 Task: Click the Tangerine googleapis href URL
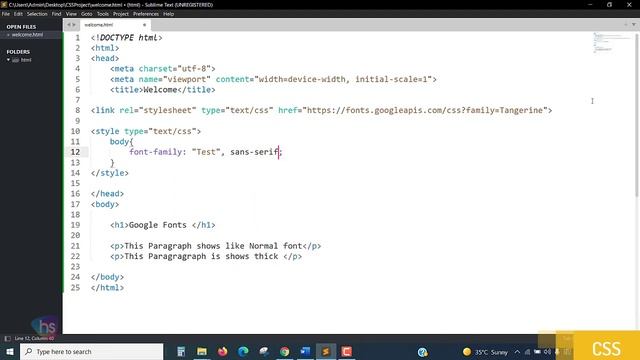tap(424, 110)
